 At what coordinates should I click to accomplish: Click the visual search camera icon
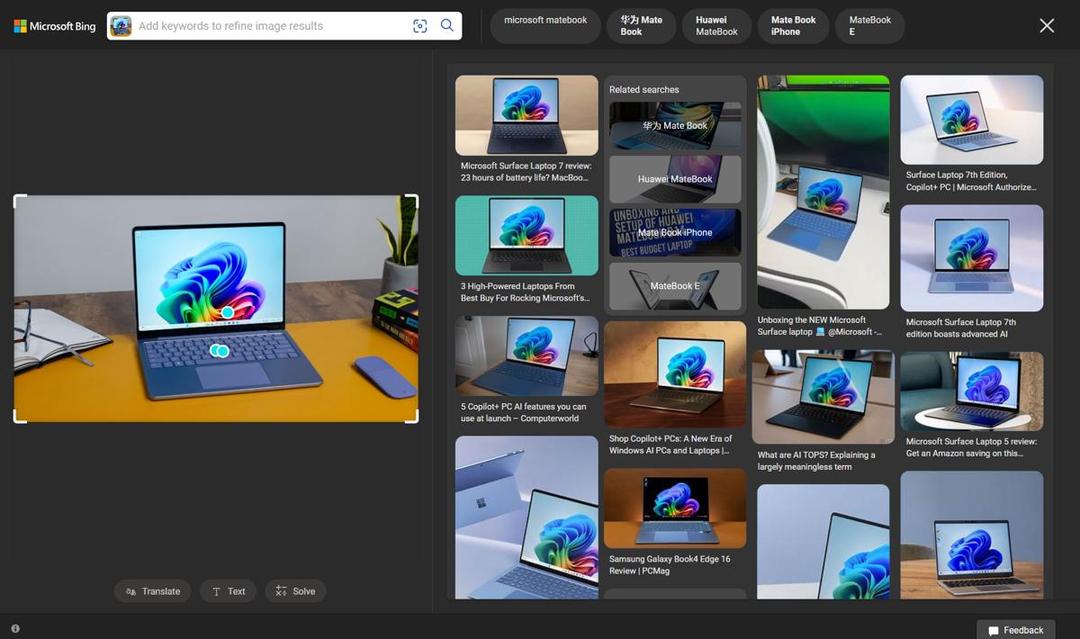tap(420, 25)
